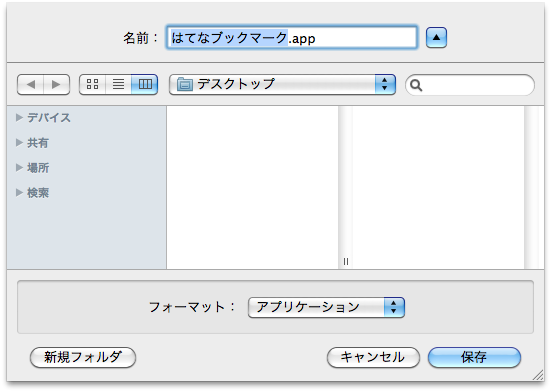
Task: Click the キャンセル button
Action: (373, 357)
